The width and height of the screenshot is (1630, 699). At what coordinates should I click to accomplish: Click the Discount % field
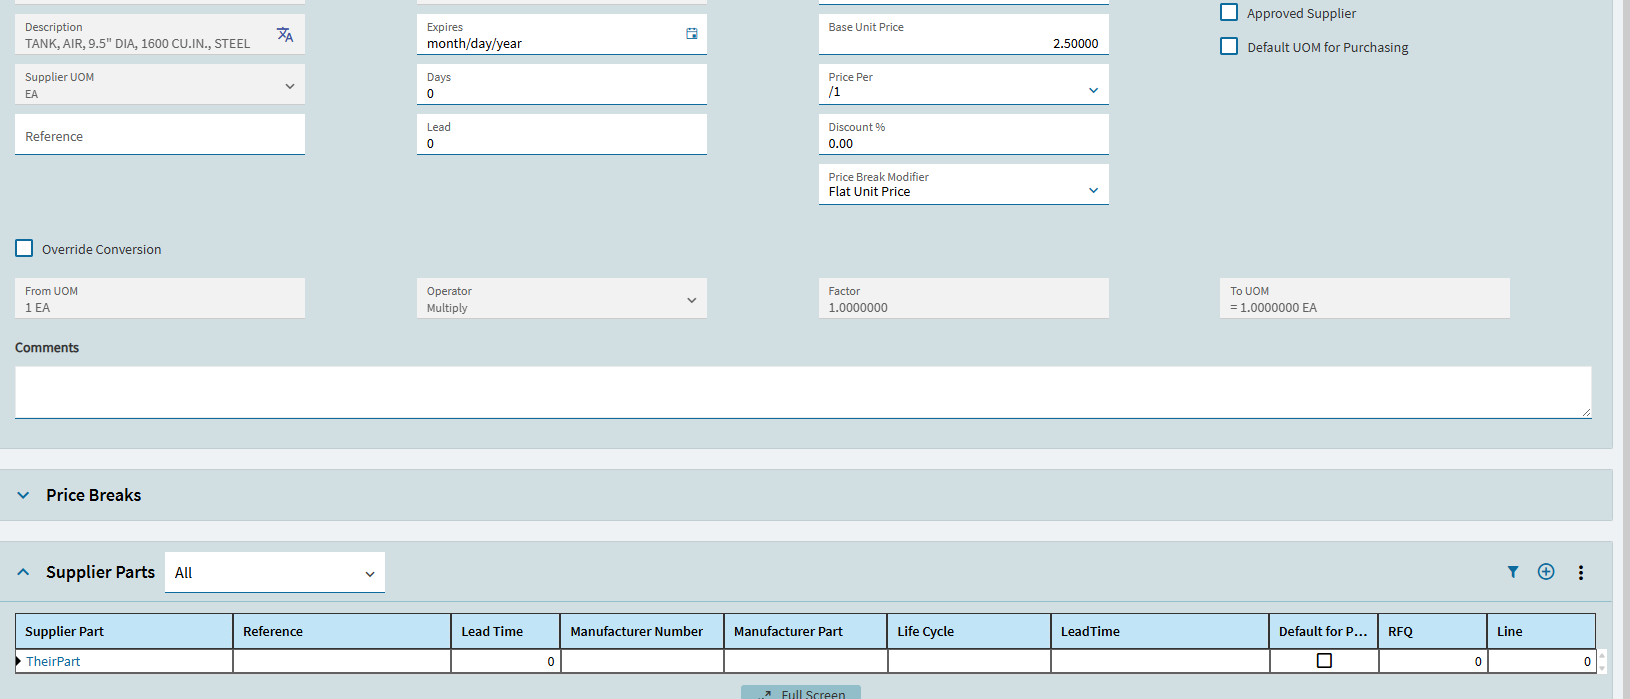963,135
